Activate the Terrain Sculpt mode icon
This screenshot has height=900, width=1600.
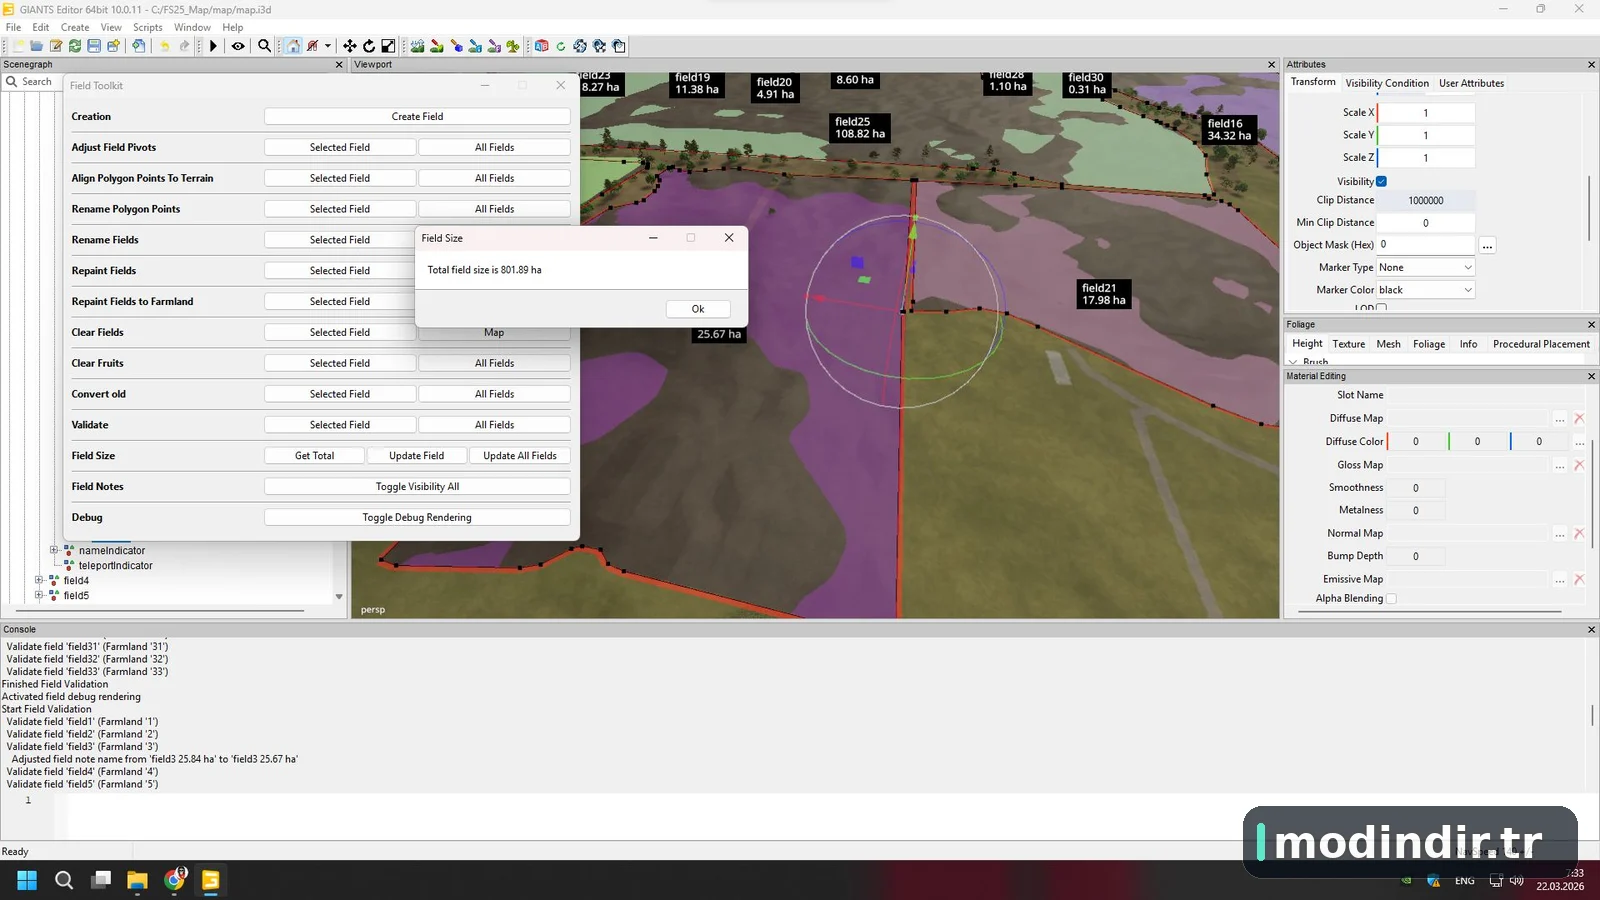point(418,46)
